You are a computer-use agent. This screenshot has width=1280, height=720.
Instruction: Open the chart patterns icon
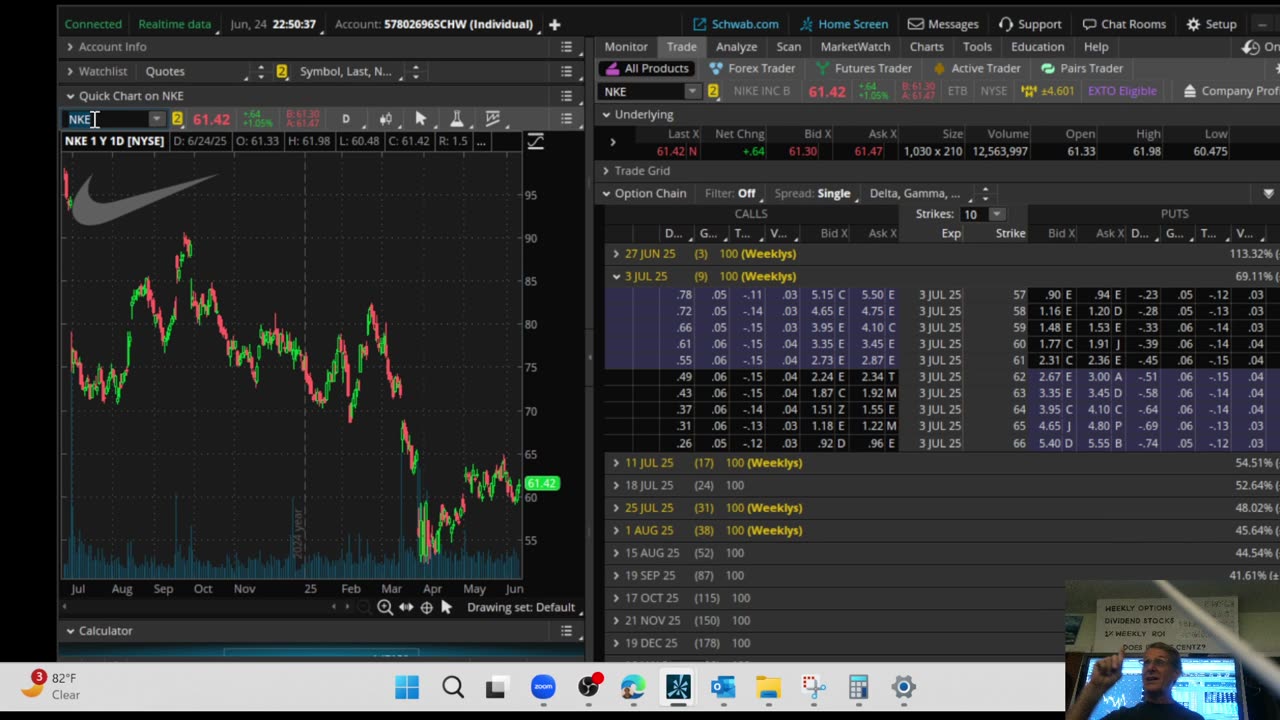(492, 119)
